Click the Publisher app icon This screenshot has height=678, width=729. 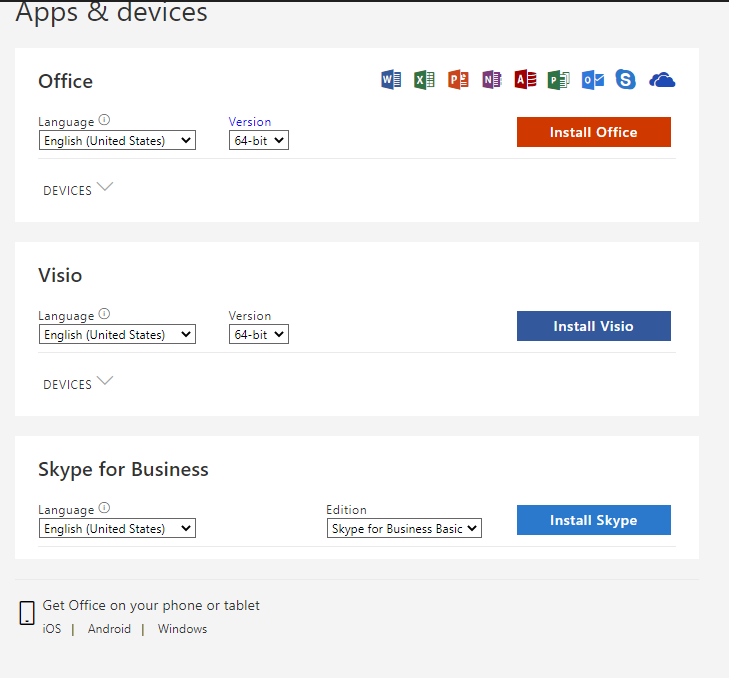coord(558,80)
